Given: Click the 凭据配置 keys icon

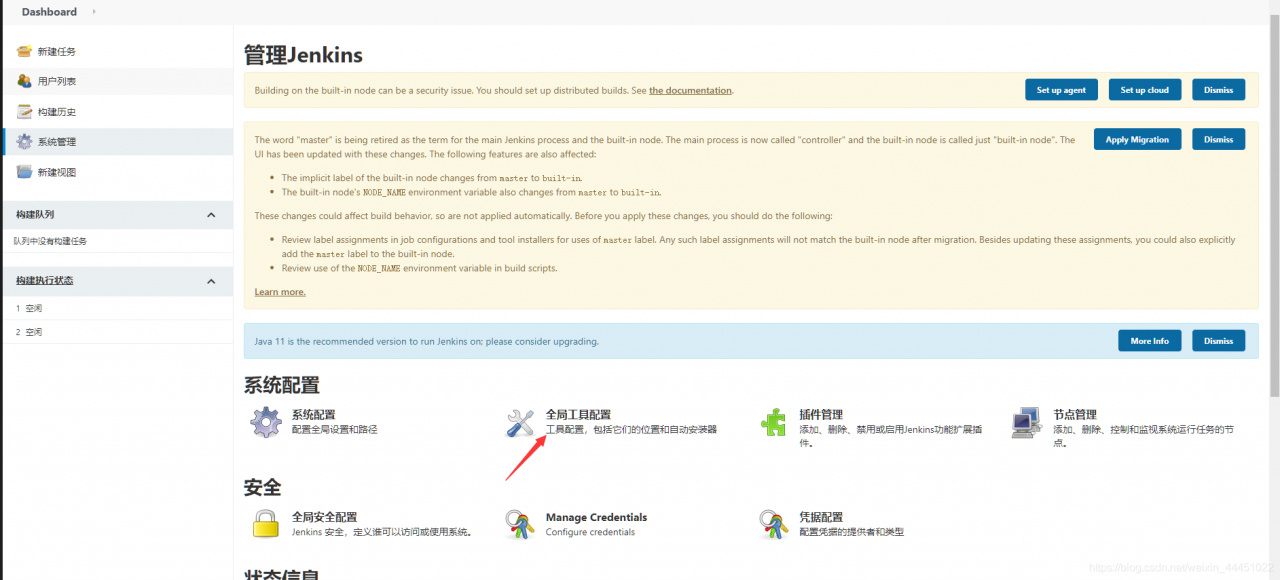Looking at the screenshot, I should click(774, 524).
